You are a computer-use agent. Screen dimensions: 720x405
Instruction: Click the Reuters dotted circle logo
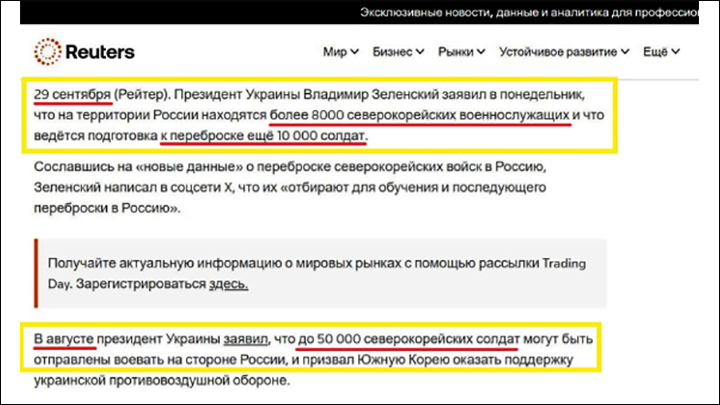[47, 51]
